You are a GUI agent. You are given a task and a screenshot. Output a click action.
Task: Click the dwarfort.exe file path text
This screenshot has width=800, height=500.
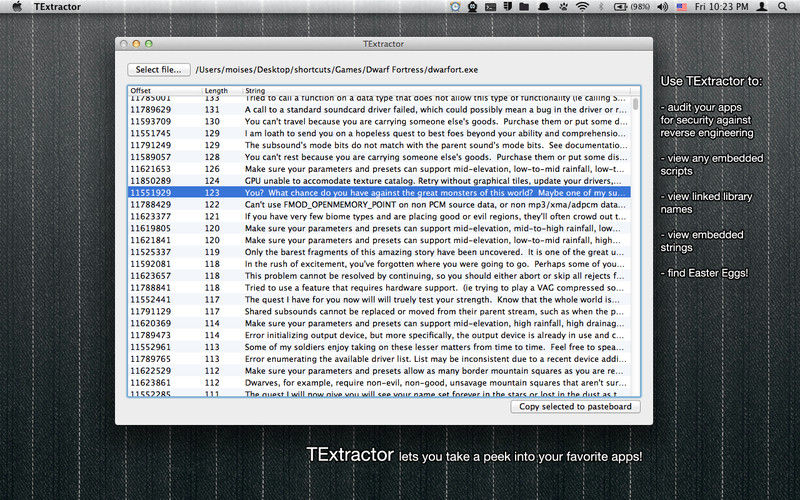tap(337, 70)
